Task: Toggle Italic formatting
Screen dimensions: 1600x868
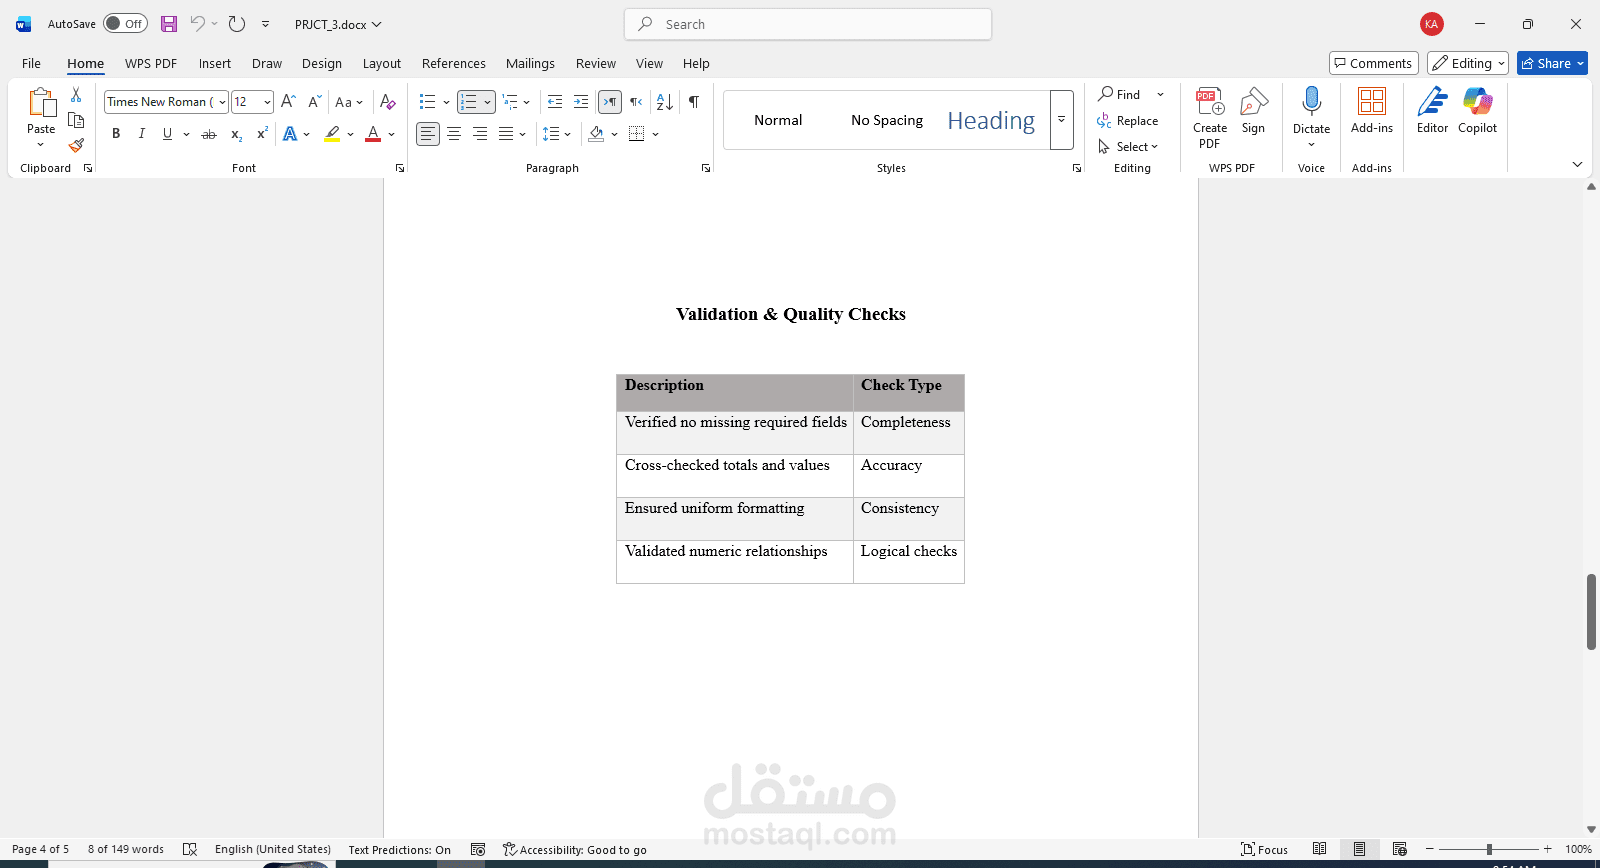Action: 142,134
